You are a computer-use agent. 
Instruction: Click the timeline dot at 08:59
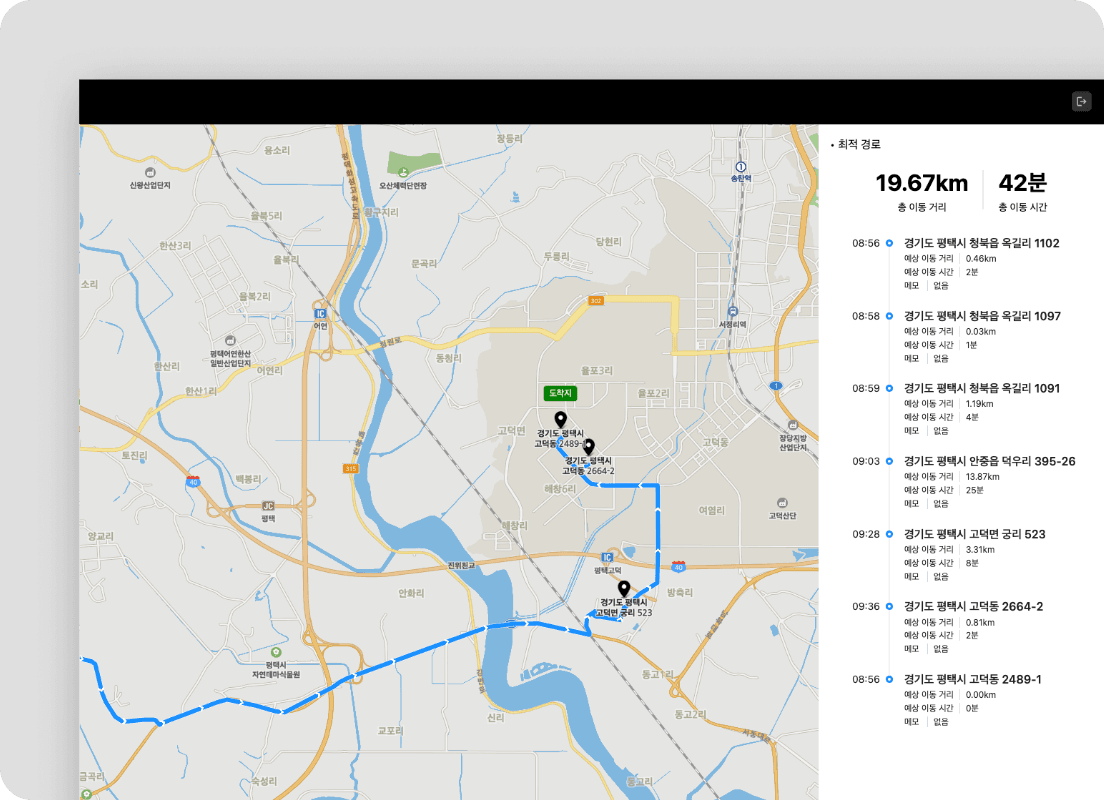[889, 389]
